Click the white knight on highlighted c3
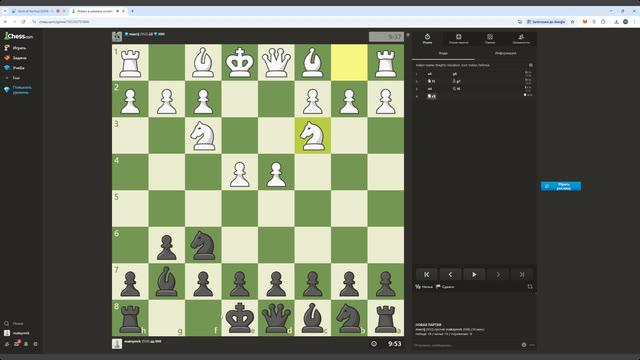Screen dimensions: 640x360 [313, 136]
